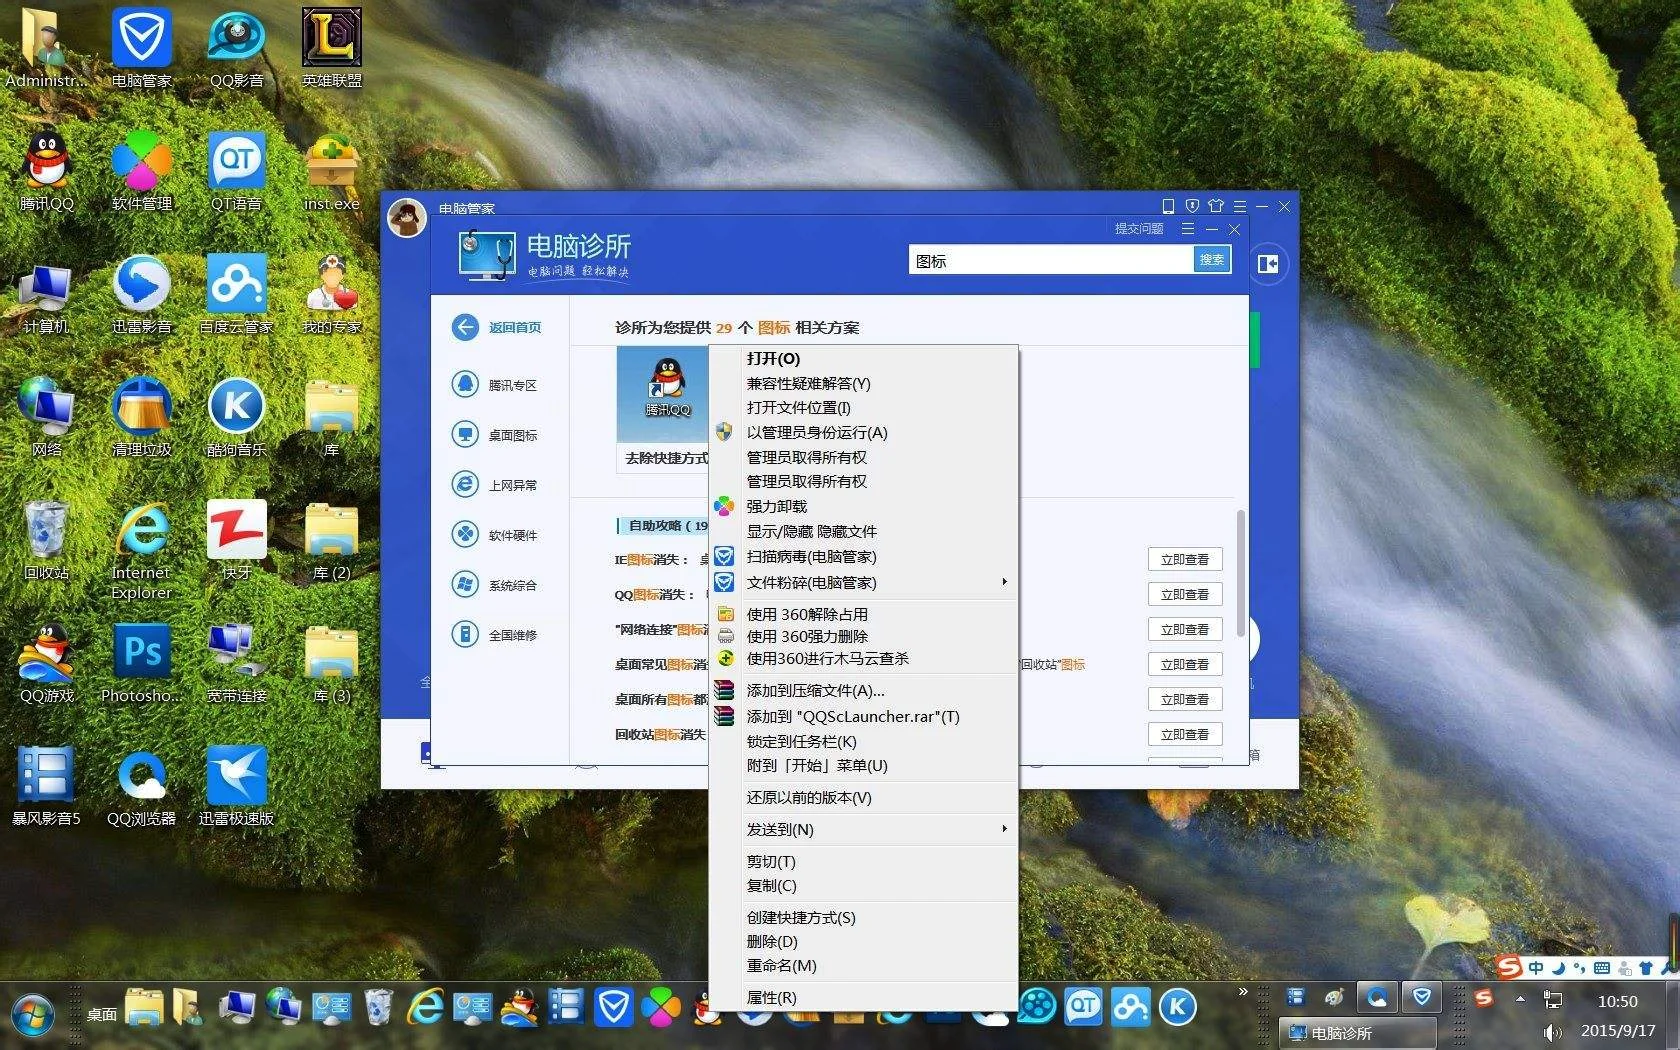
Task: Choose 锁定到任务栏(K)
Action: tap(863, 742)
